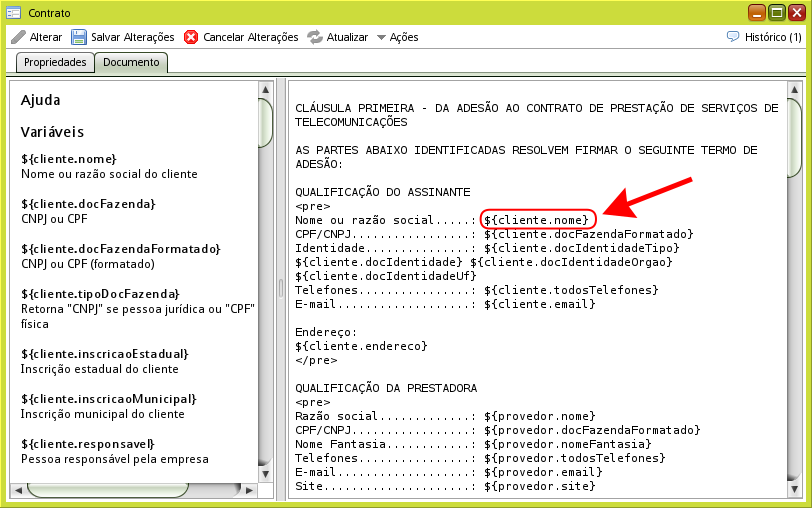Click the Histórico speech bubble icon
The width and height of the screenshot is (812, 508).
733,37
